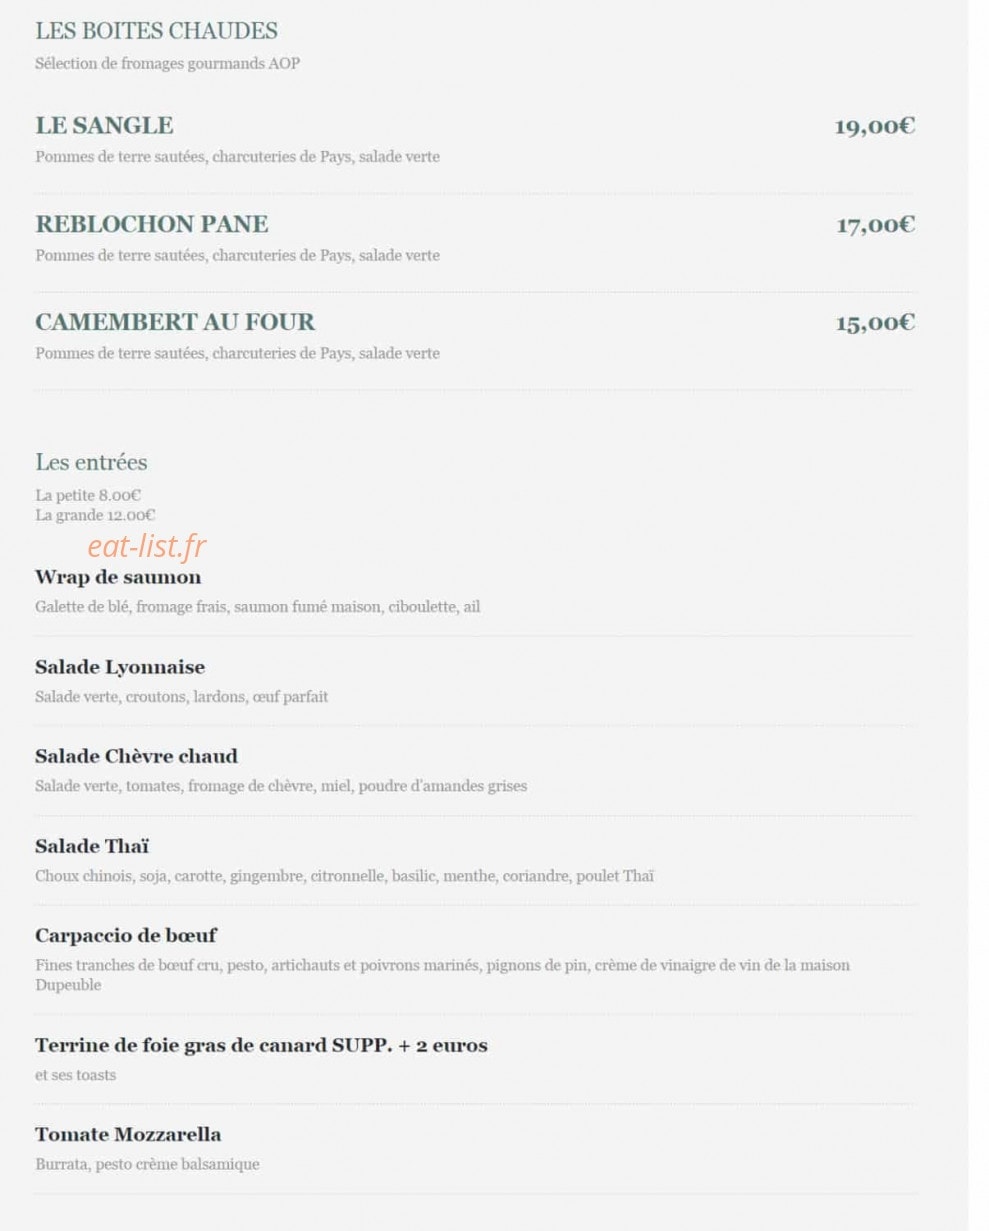989x1231 pixels.
Task: Pick the Salade Thaï item
Action: 92,846
